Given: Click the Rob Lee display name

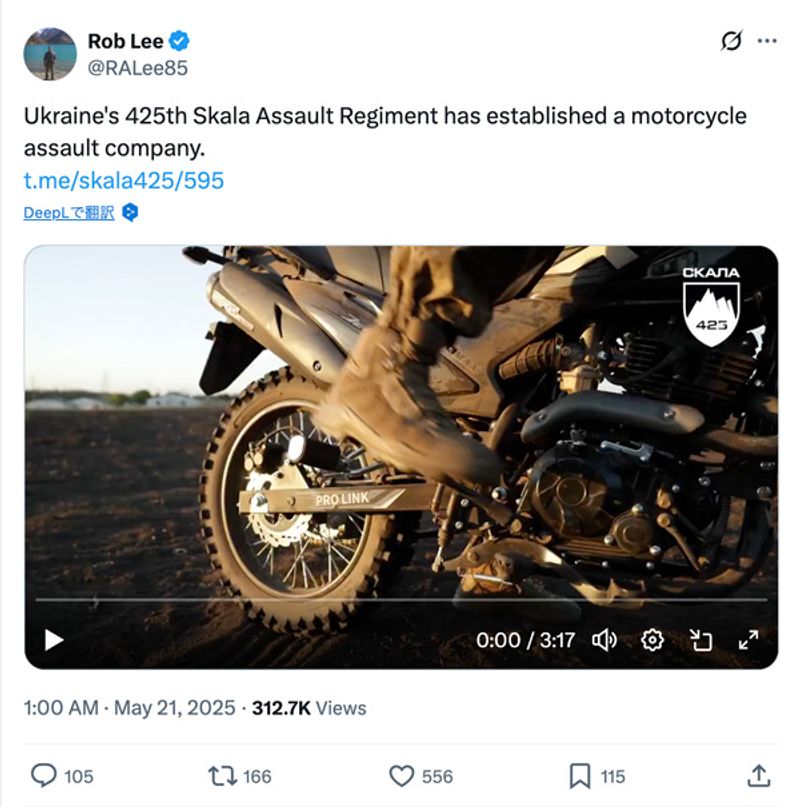Looking at the screenshot, I should 125,41.
